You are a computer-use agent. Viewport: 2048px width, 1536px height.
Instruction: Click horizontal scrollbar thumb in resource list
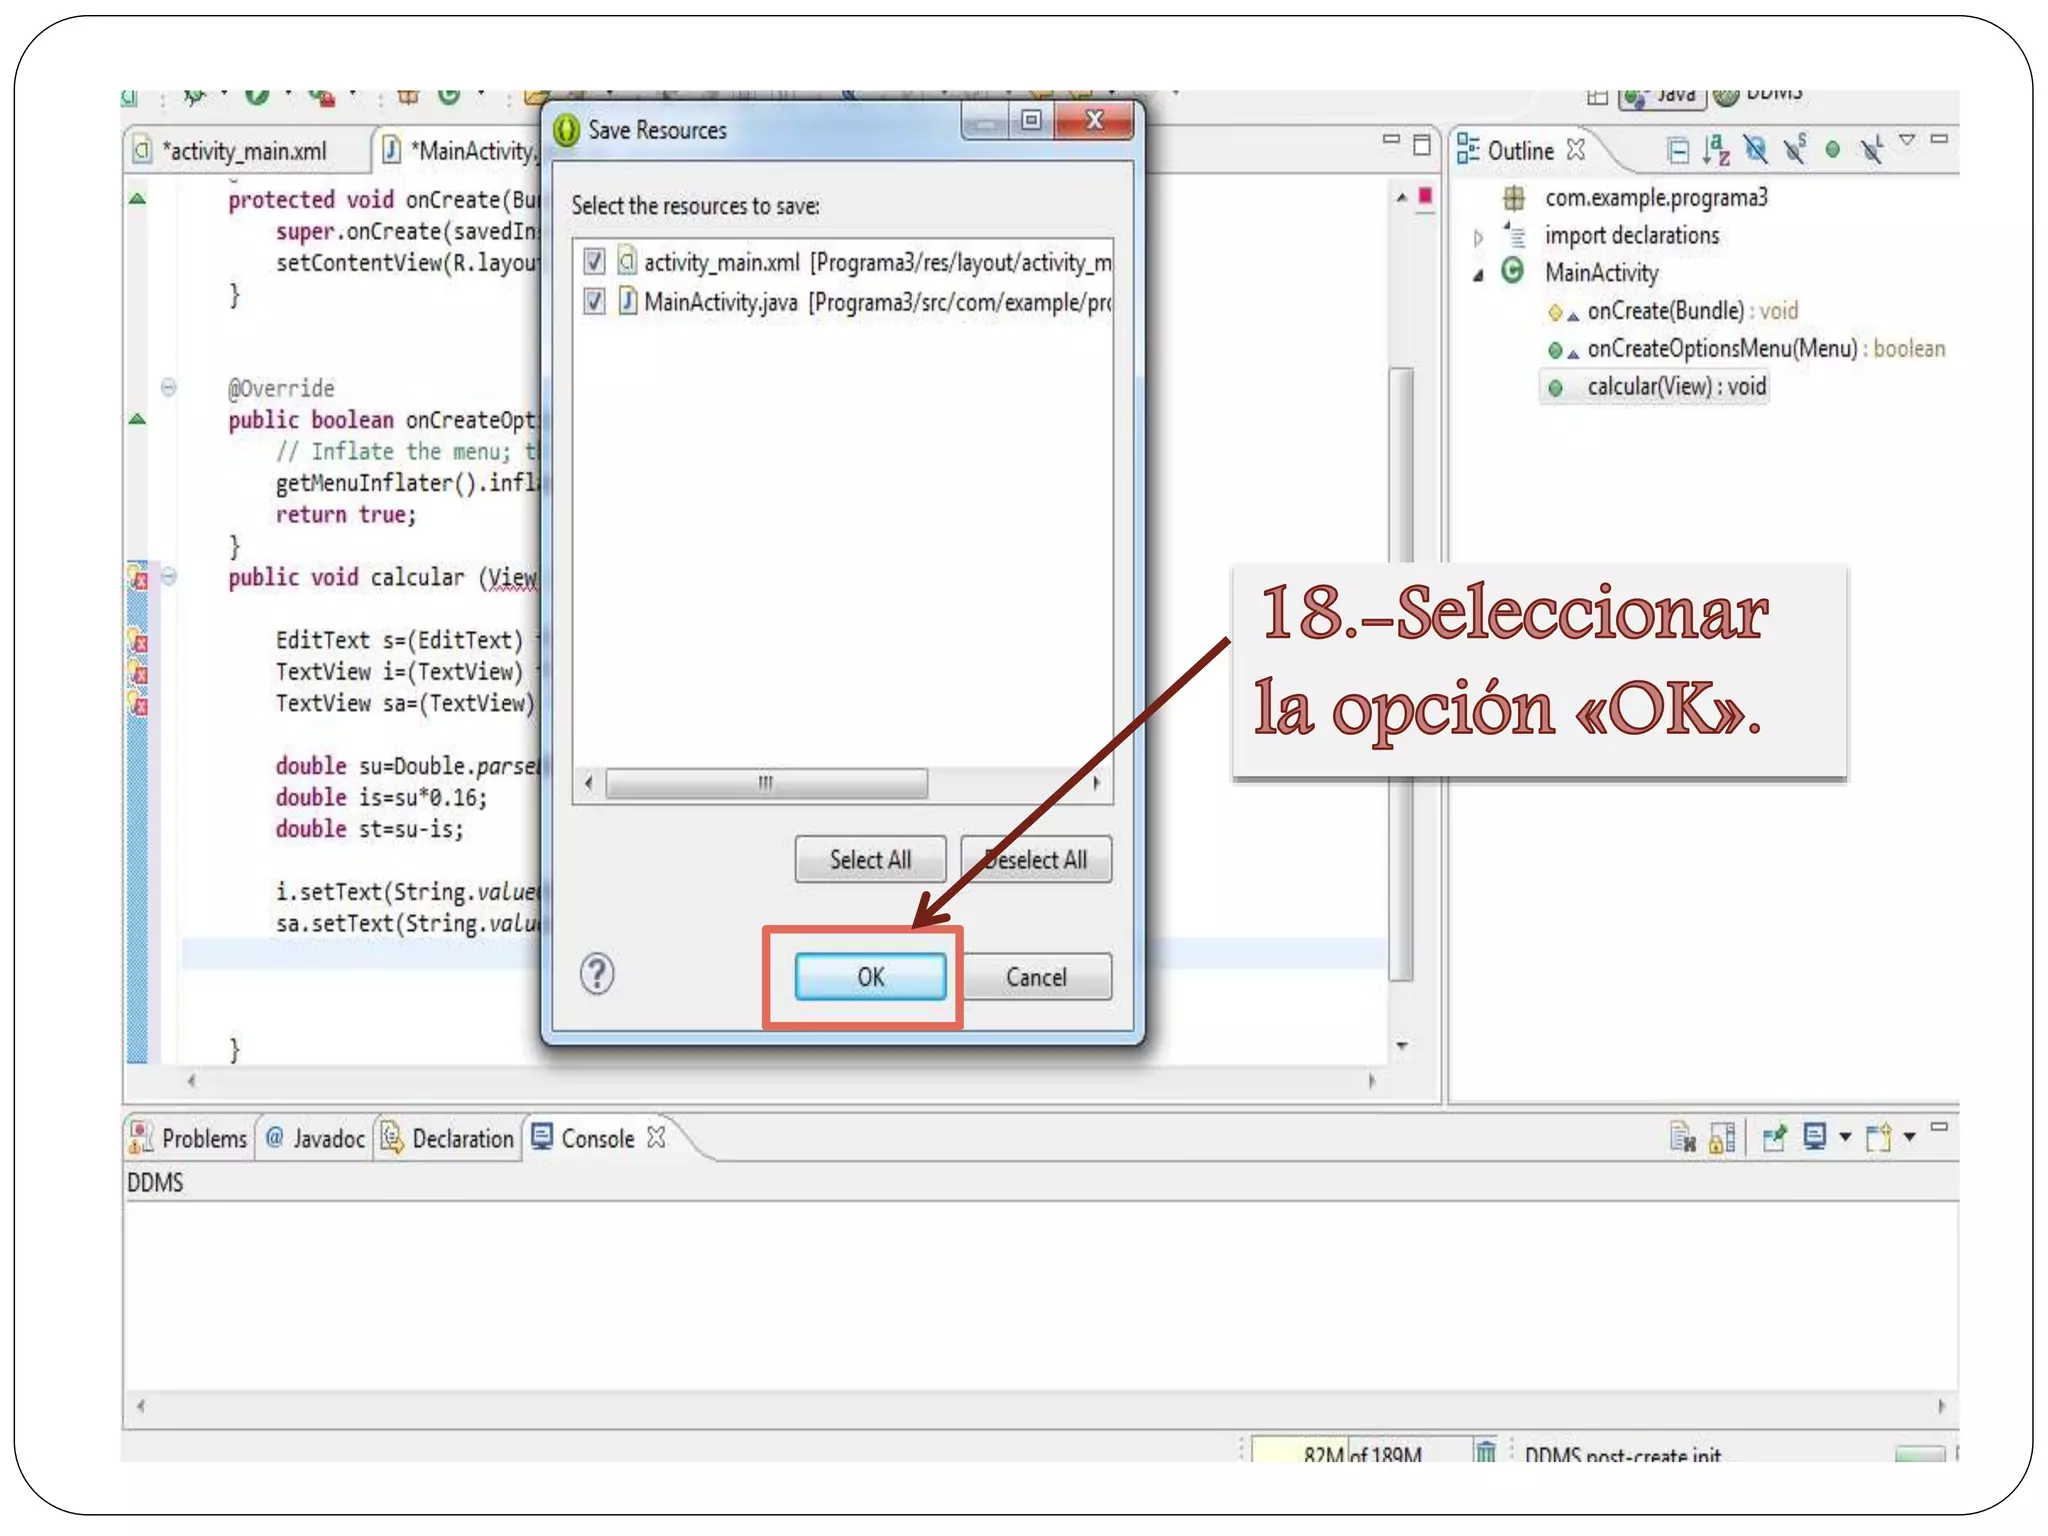[766, 782]
